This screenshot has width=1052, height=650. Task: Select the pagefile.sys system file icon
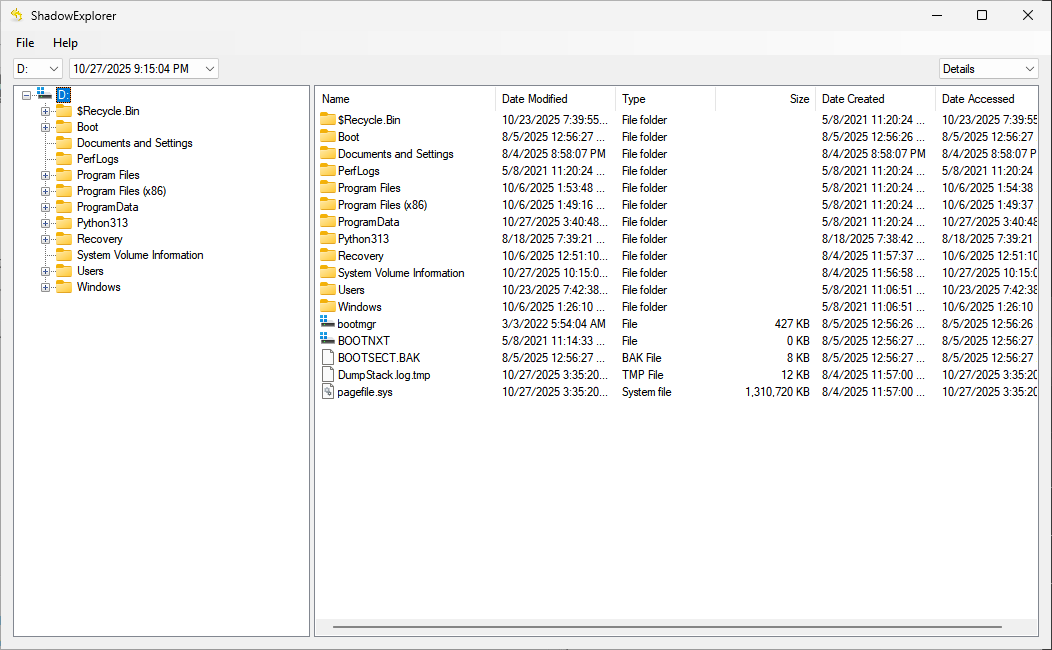(327, 392)
